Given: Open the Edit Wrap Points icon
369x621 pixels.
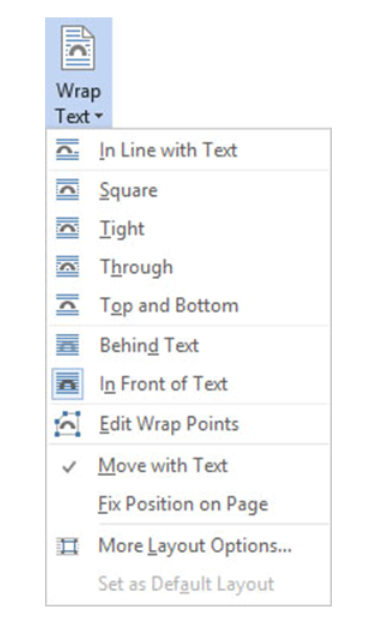Looking at the screenshot, I should (x=67, y=424).
